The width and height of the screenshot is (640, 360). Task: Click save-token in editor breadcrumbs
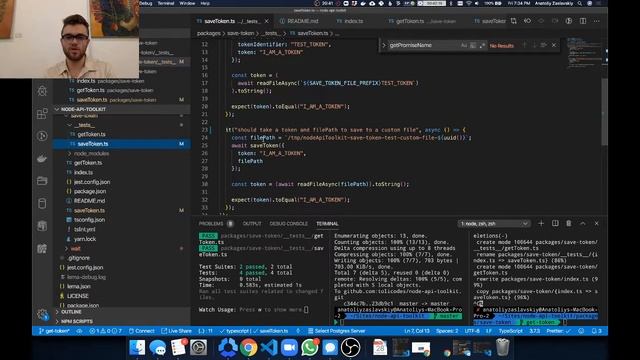240,33
